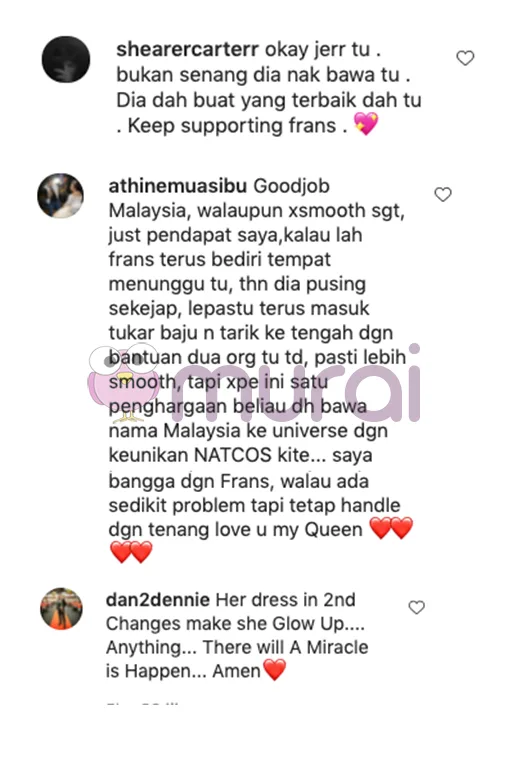The width and height of the screenshot is (526, 768).
Task: Click the word NATCOS in the comment
Action: click(x=233, y=455)
